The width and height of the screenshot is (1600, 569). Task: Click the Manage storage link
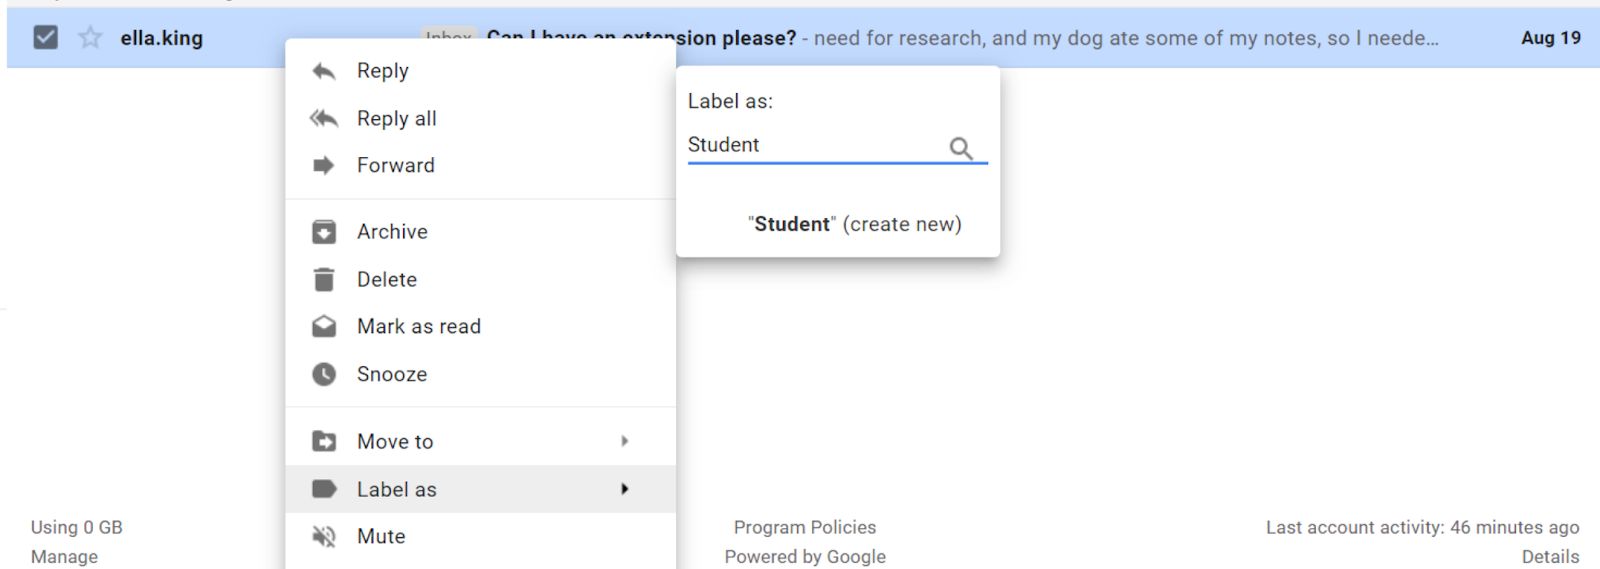point(64,557)
